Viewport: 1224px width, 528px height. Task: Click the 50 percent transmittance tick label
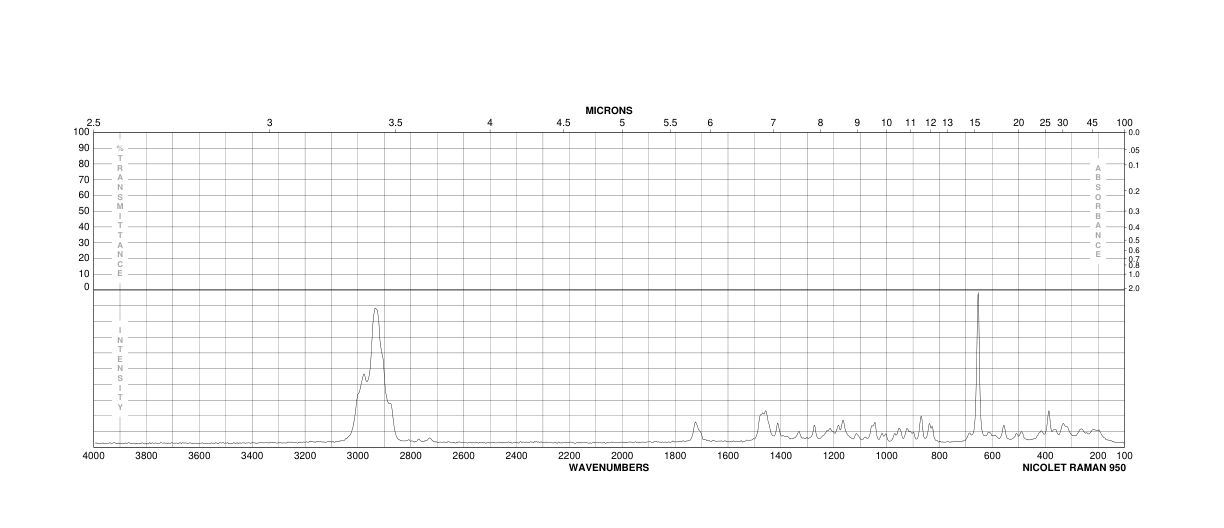pyautogui.click(x=83, y=210)
